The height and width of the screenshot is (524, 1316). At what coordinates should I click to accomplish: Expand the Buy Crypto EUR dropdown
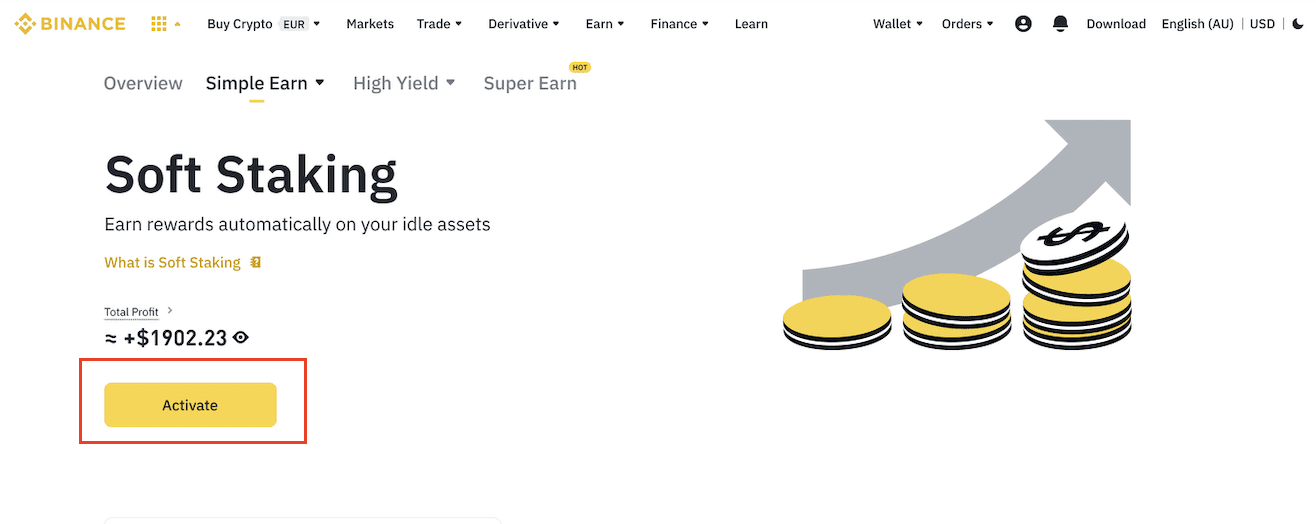pos(263,24)
